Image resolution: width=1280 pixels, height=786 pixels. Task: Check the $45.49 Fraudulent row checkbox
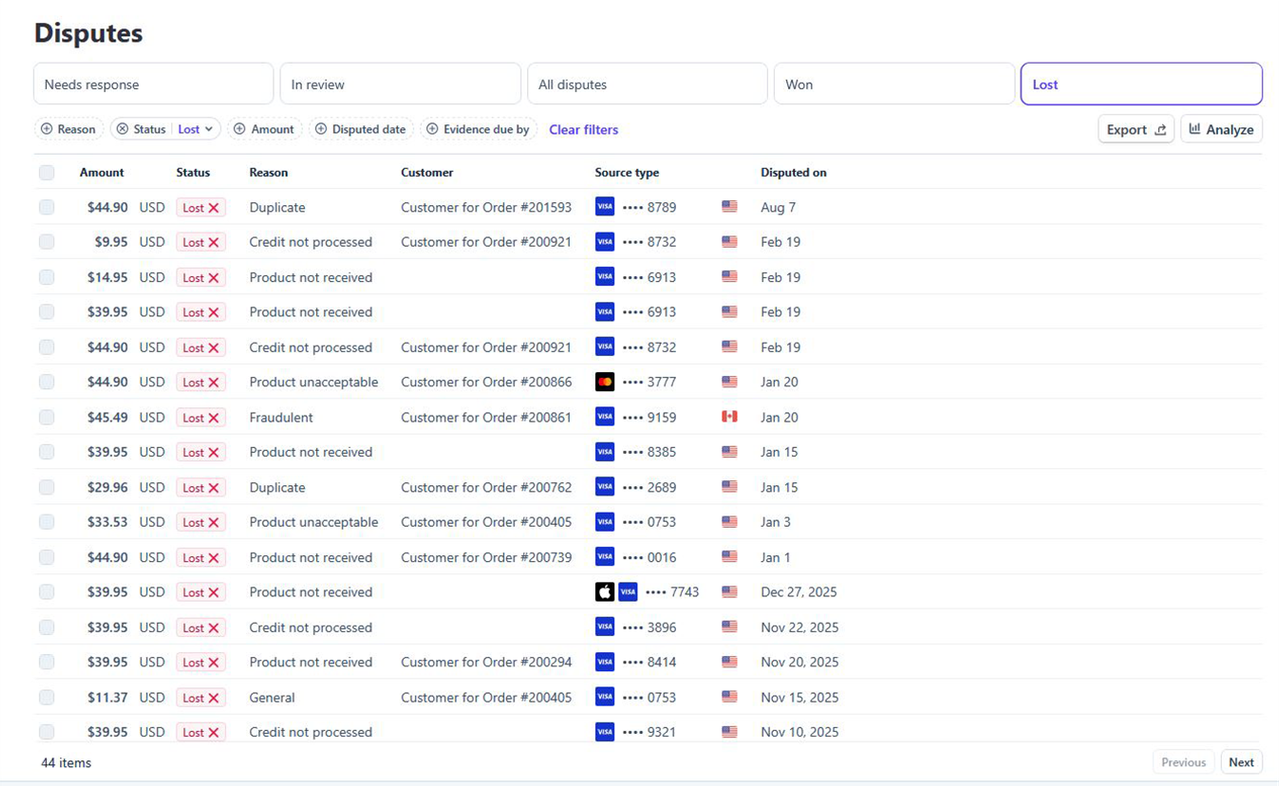[47, 417]
